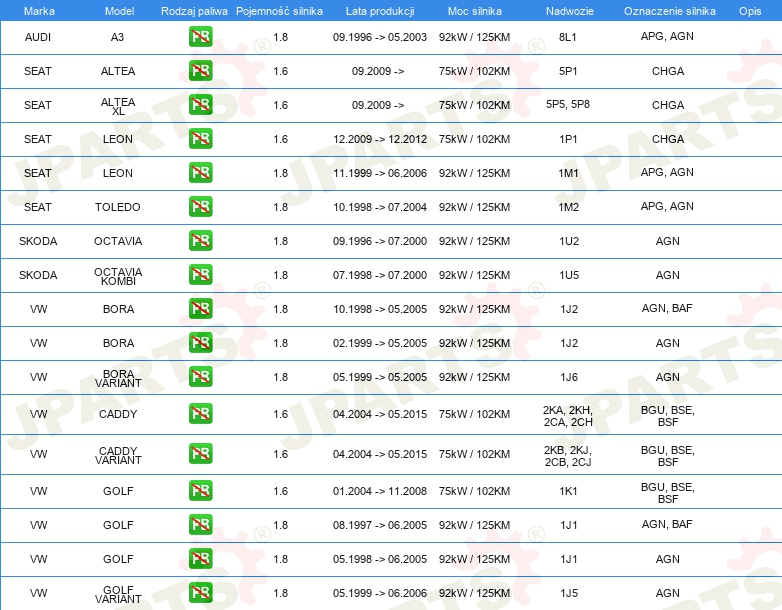Click the date range 08.1997 -> 06.2005

point(380,525)
